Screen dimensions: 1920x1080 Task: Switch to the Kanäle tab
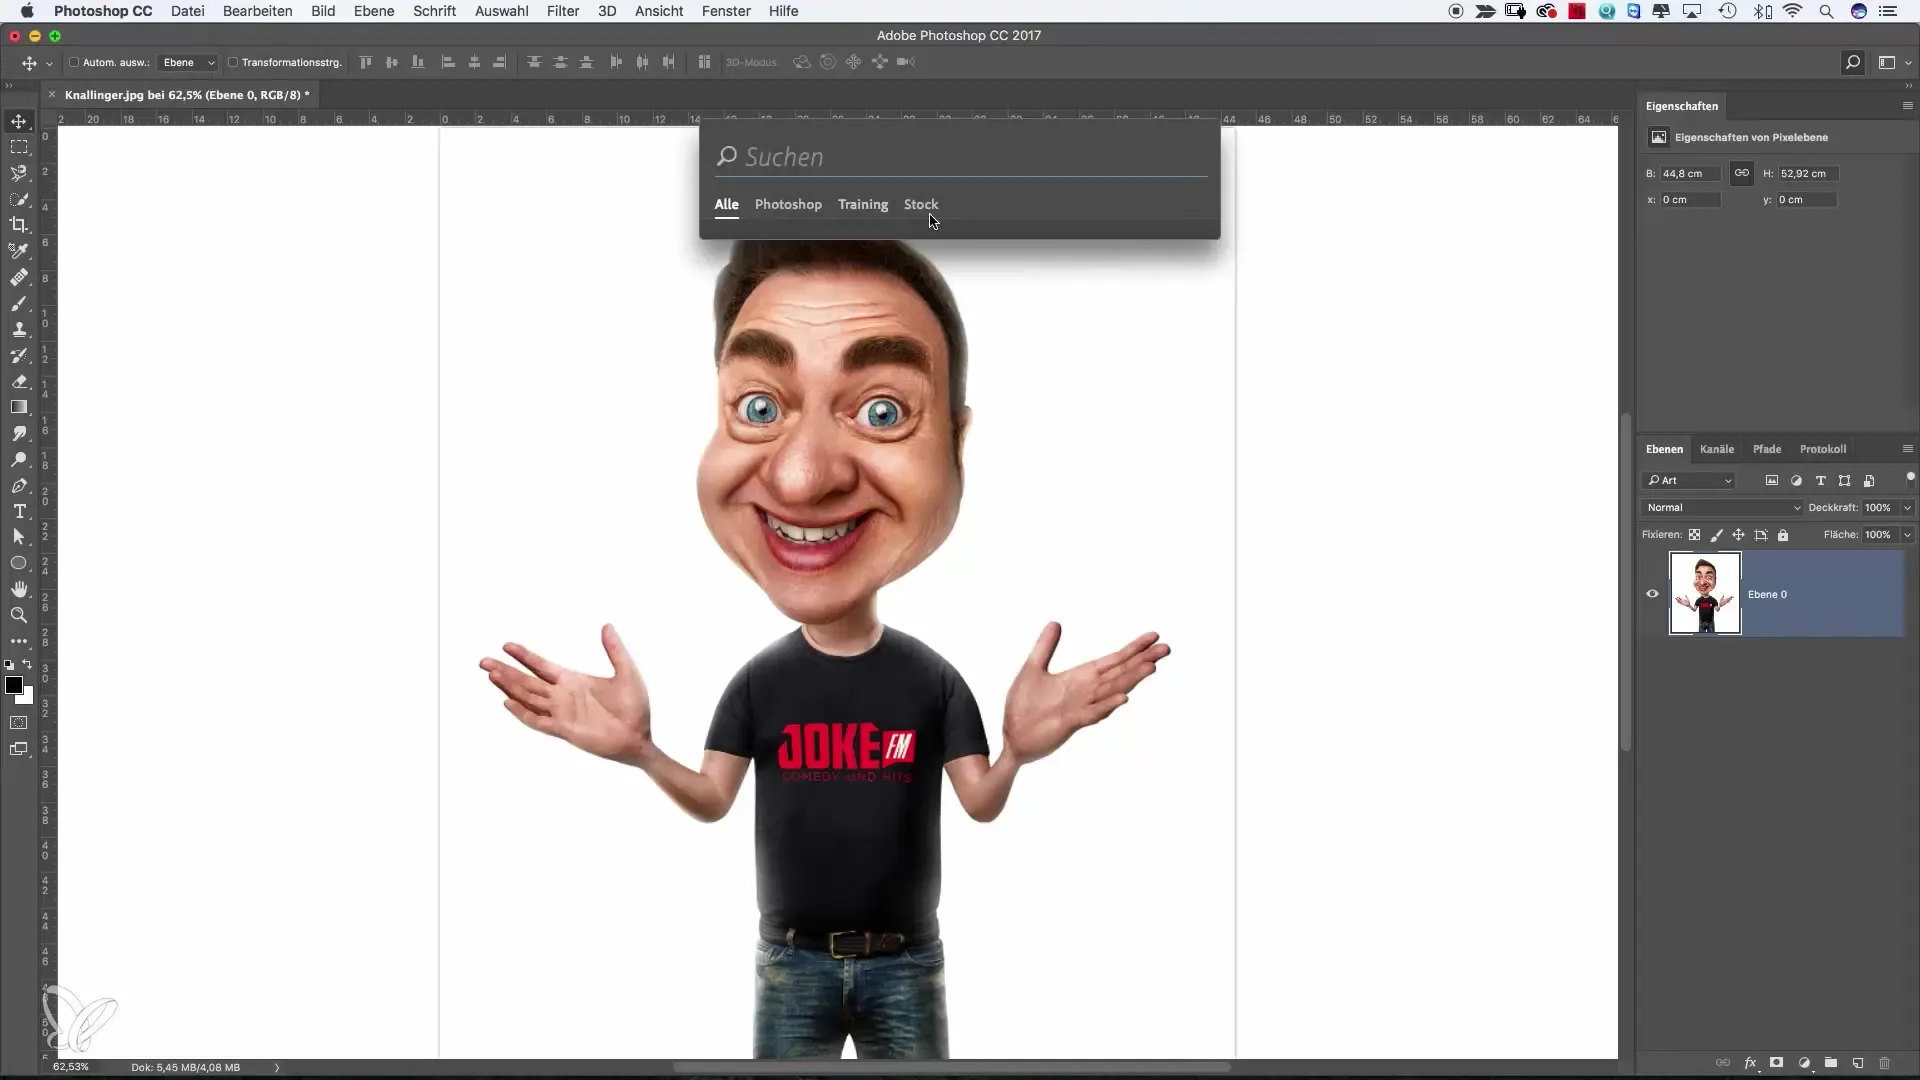pos(1716,449)
